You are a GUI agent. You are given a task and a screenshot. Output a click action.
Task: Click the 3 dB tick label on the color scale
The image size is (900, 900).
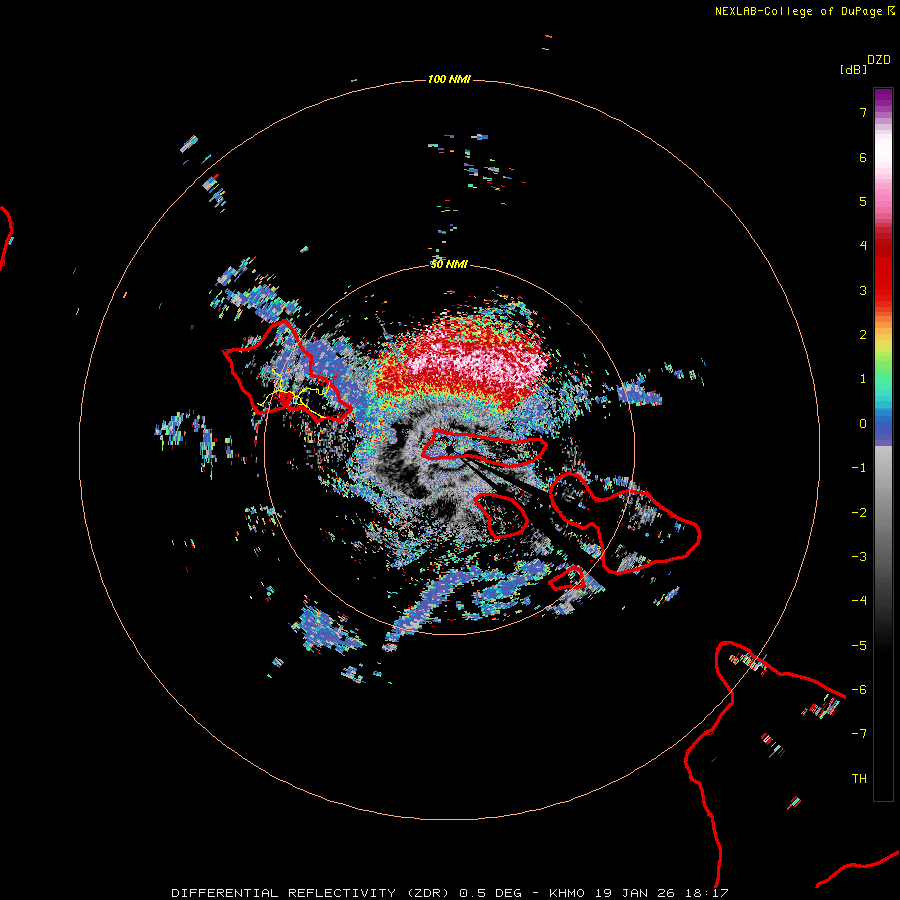click(863, 290)
